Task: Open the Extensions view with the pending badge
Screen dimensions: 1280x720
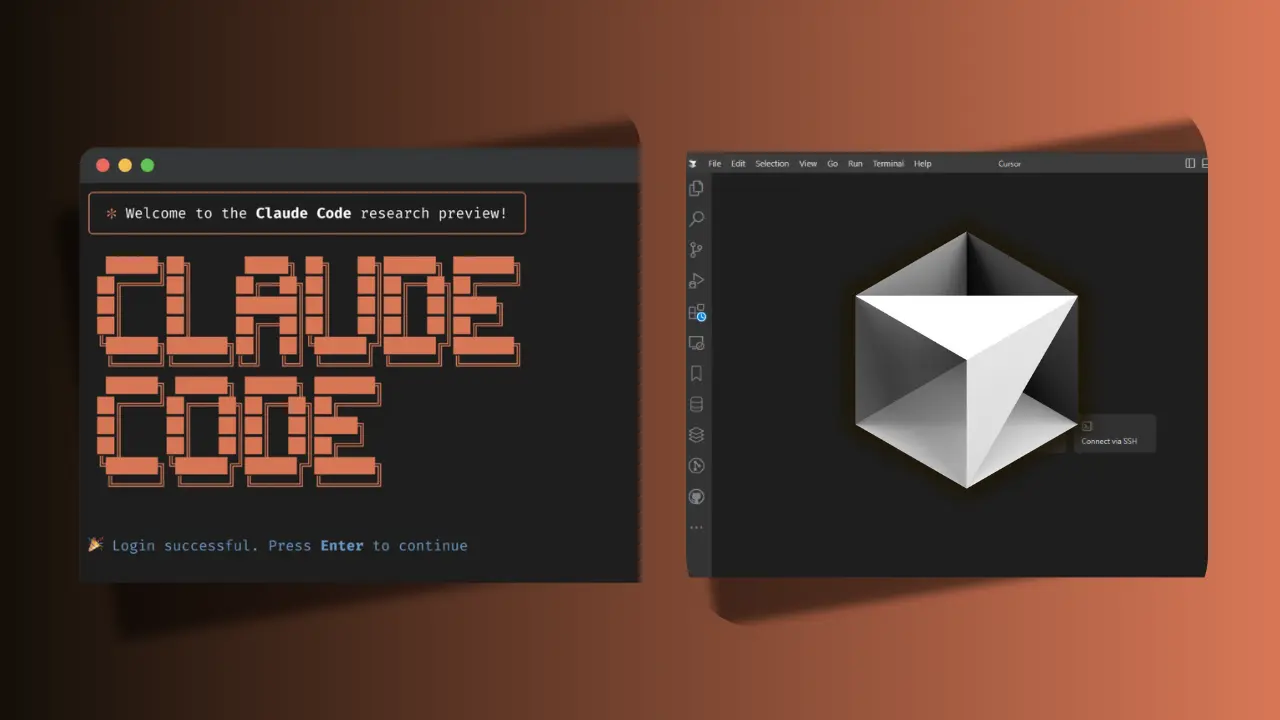Action: coord(697,312)
